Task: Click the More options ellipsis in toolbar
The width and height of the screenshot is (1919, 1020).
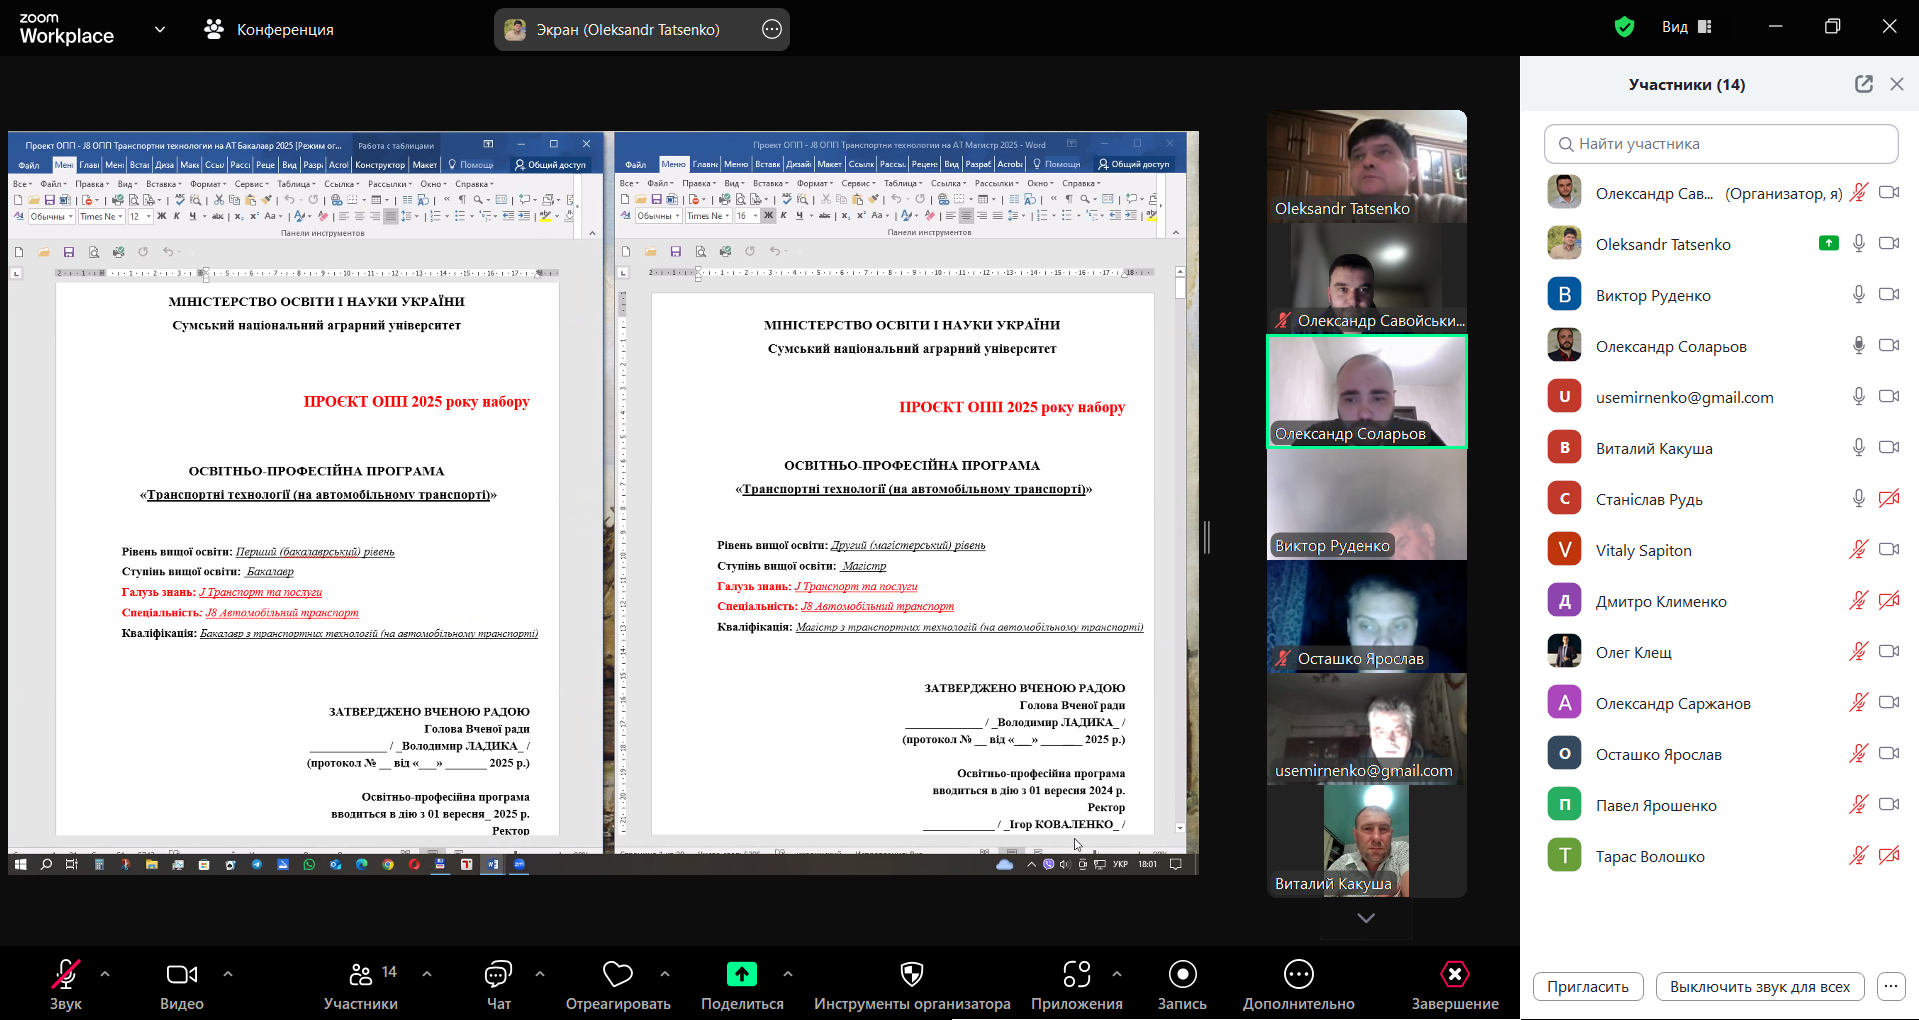Action: click(x=1298, y=975)
